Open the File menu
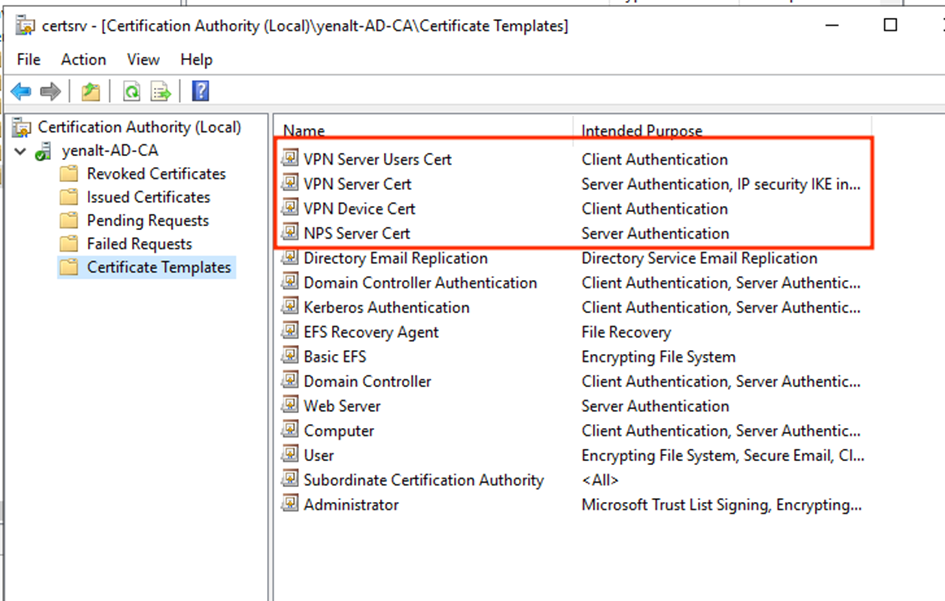Viewport: 945px width, 601px height. coord(28,60)
